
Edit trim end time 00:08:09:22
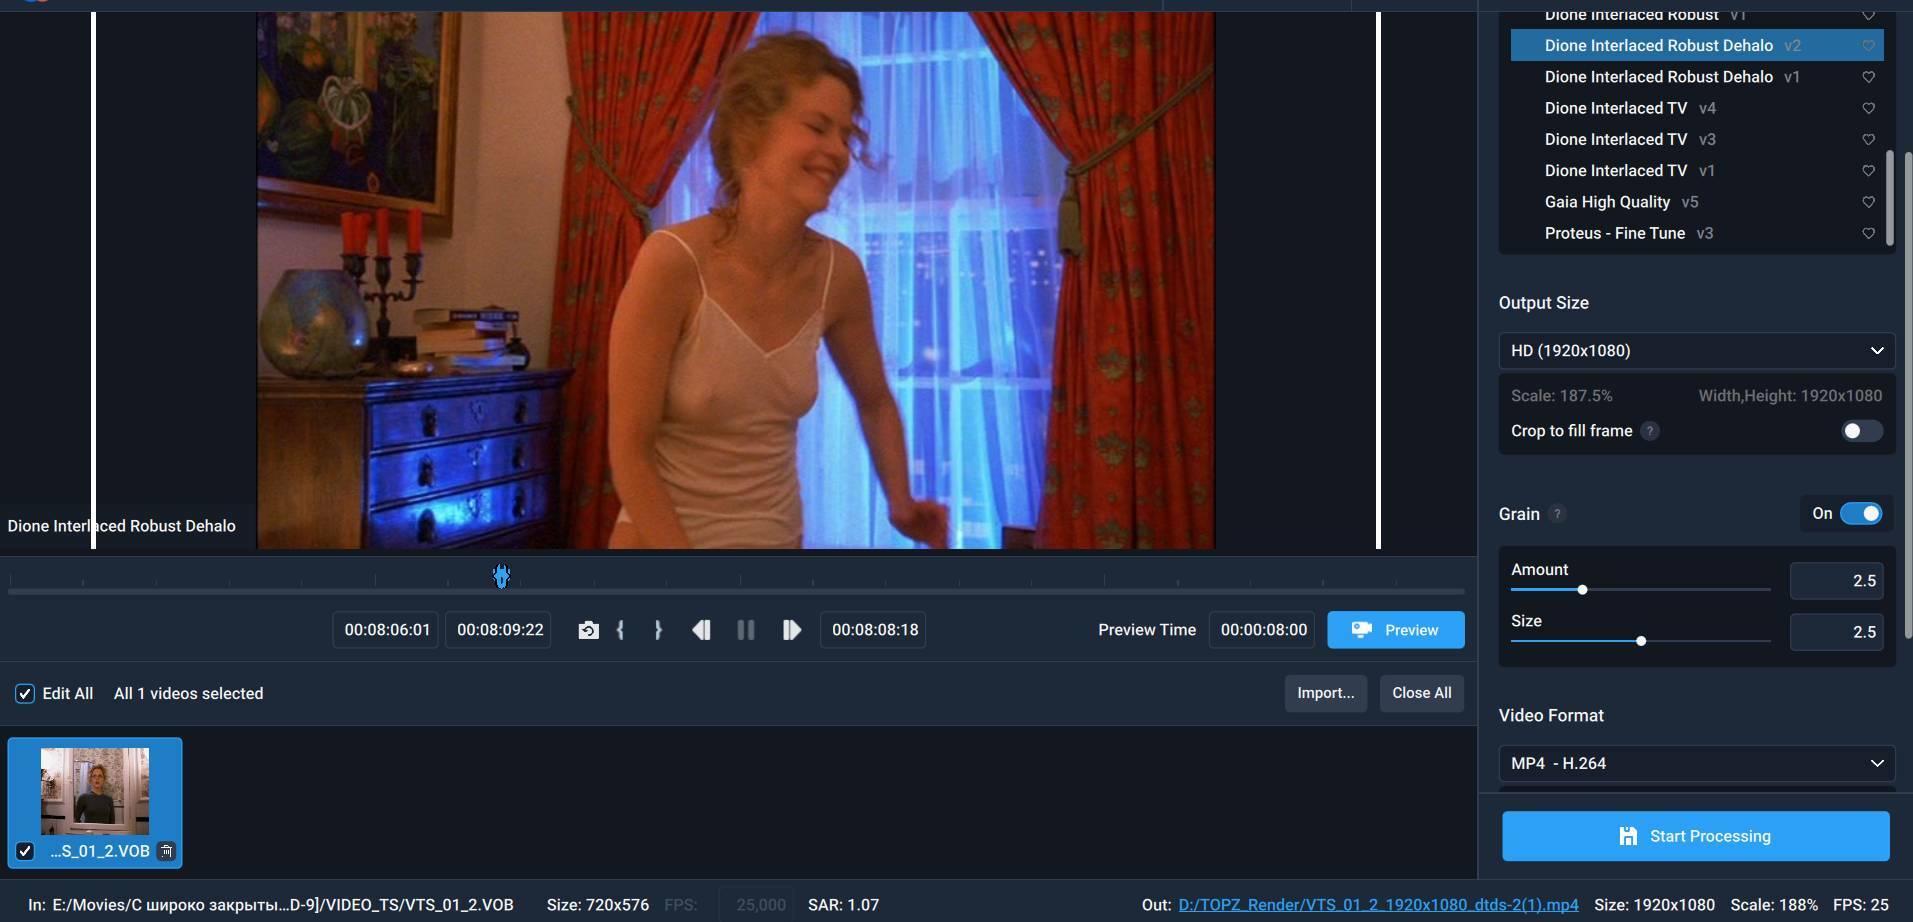point(499,630)
